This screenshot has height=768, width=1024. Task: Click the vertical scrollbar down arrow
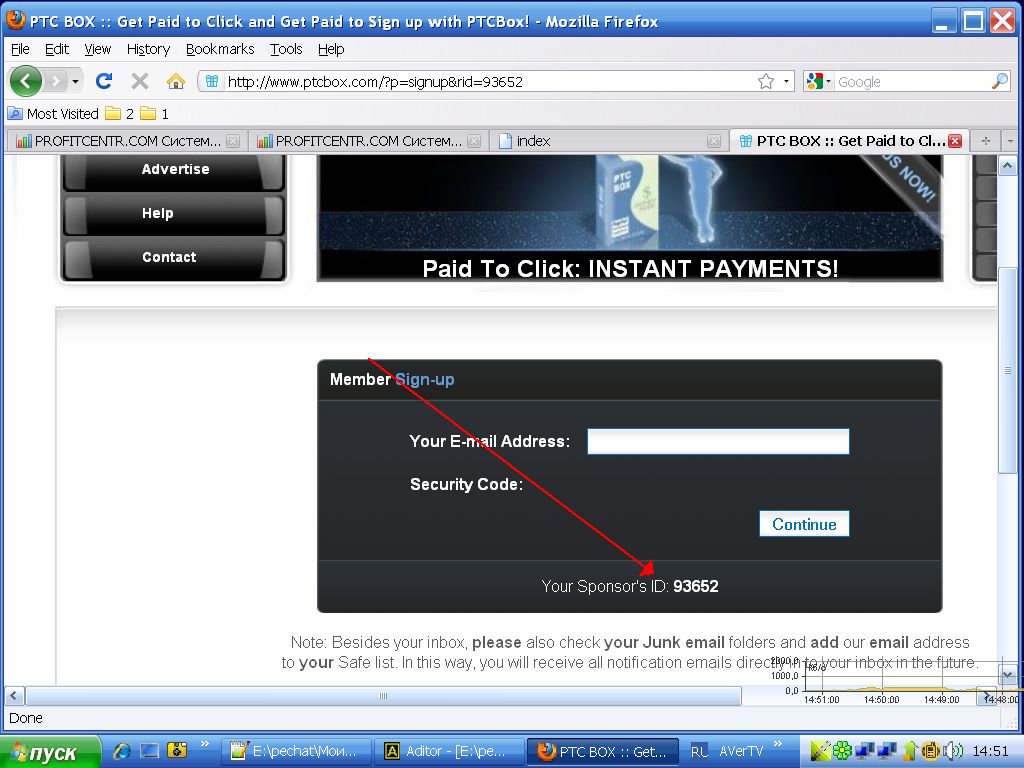point(1007,675)
